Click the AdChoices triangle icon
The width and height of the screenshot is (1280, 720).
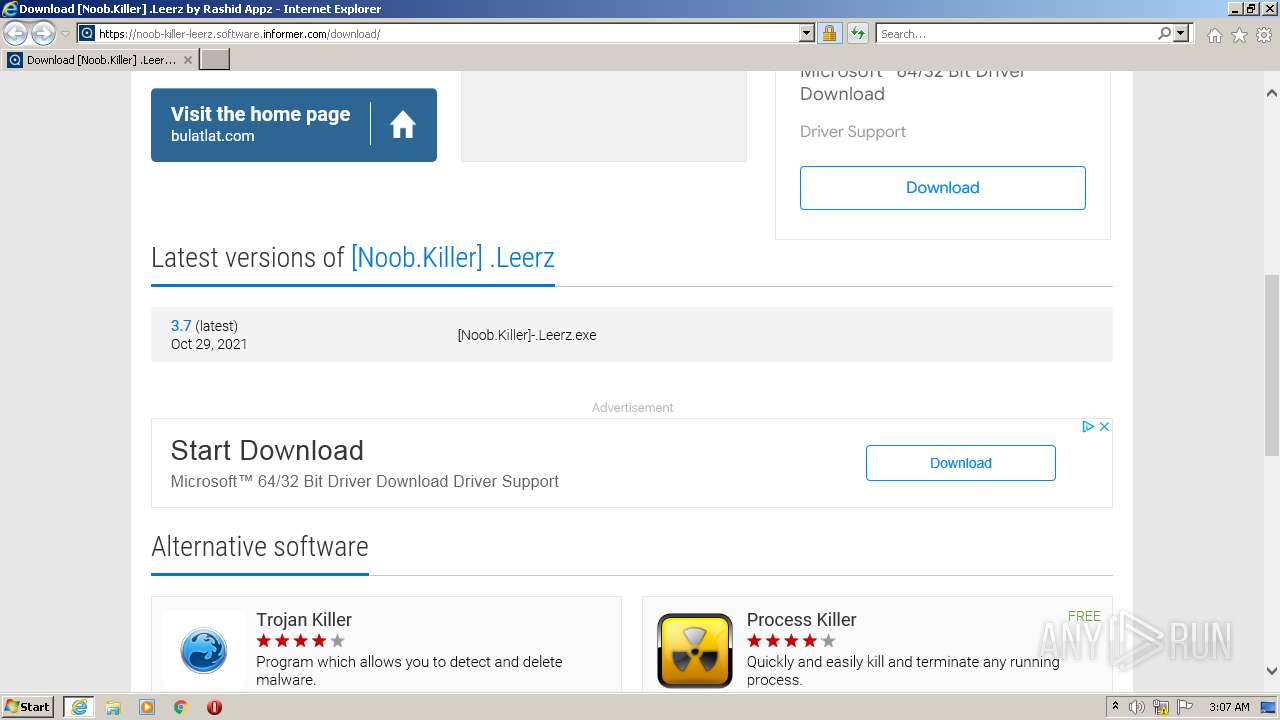tap(1088, 426)
